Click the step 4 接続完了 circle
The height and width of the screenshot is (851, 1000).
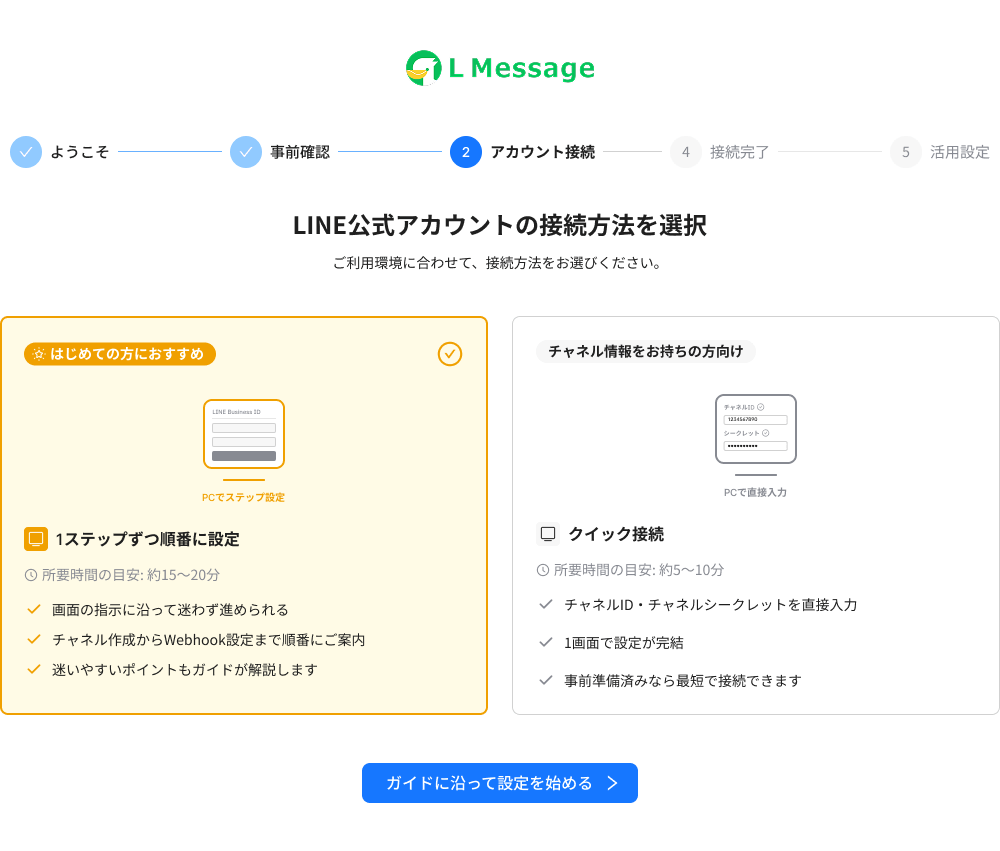point(686,152)
